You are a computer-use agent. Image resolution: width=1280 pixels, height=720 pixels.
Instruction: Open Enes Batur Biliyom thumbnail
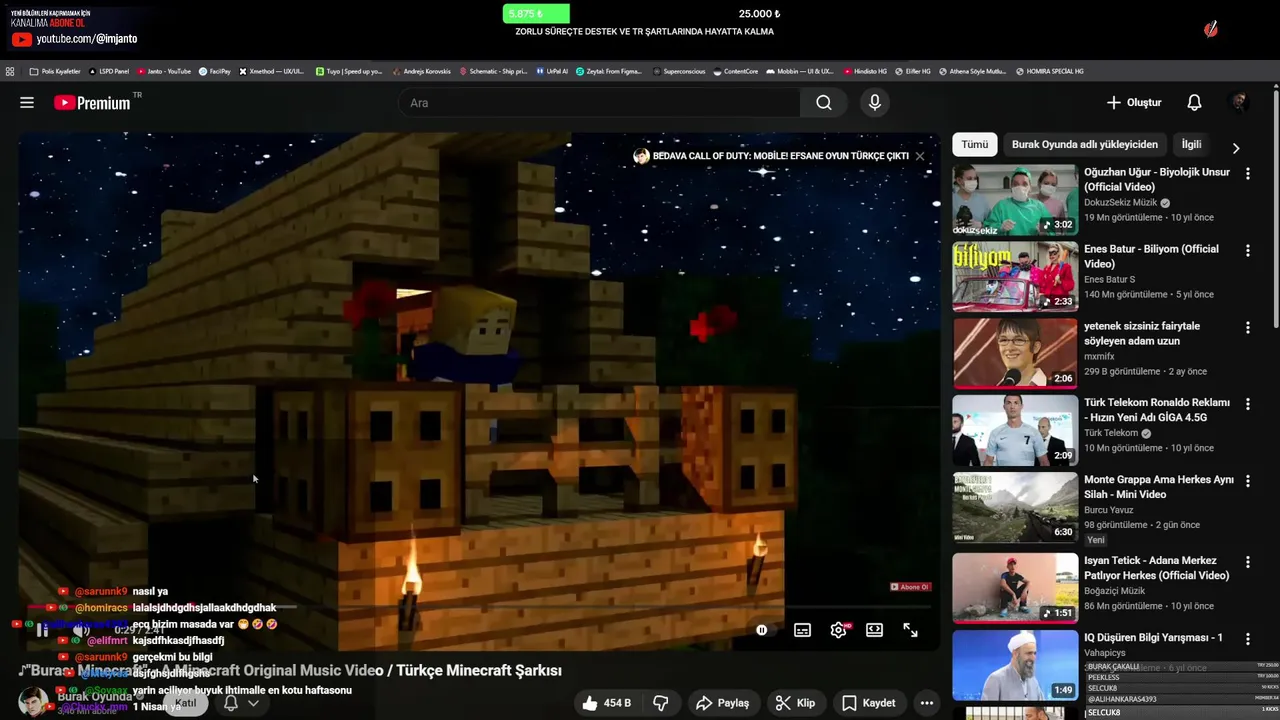tap(1015, 277)
